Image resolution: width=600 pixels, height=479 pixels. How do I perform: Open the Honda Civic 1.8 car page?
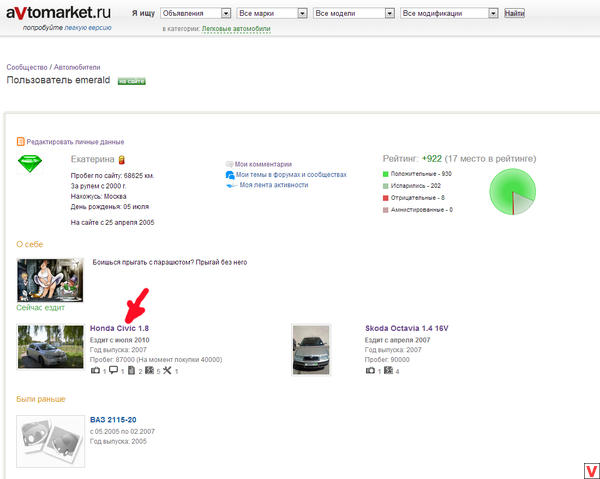tap(119, 328)
